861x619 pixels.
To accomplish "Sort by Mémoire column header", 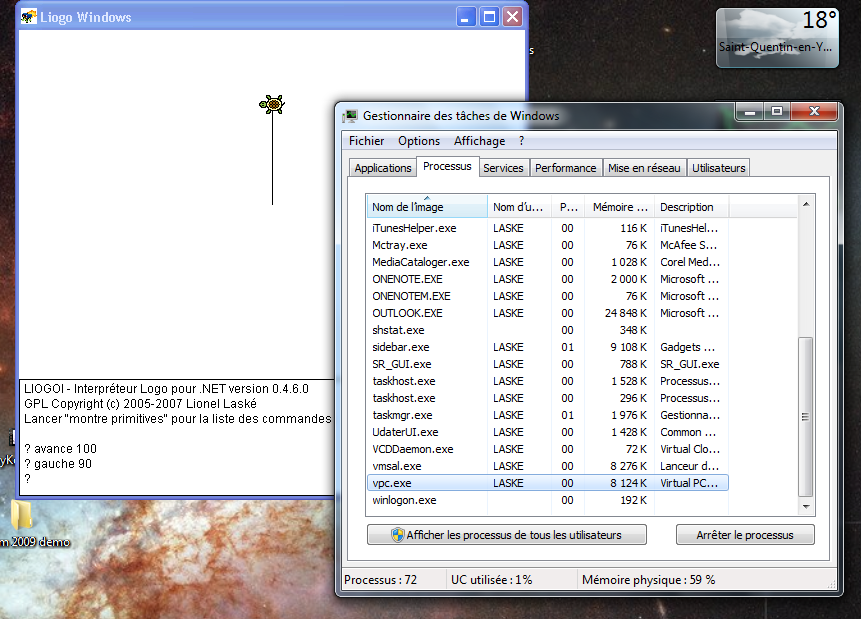I will tap(619, 207).
